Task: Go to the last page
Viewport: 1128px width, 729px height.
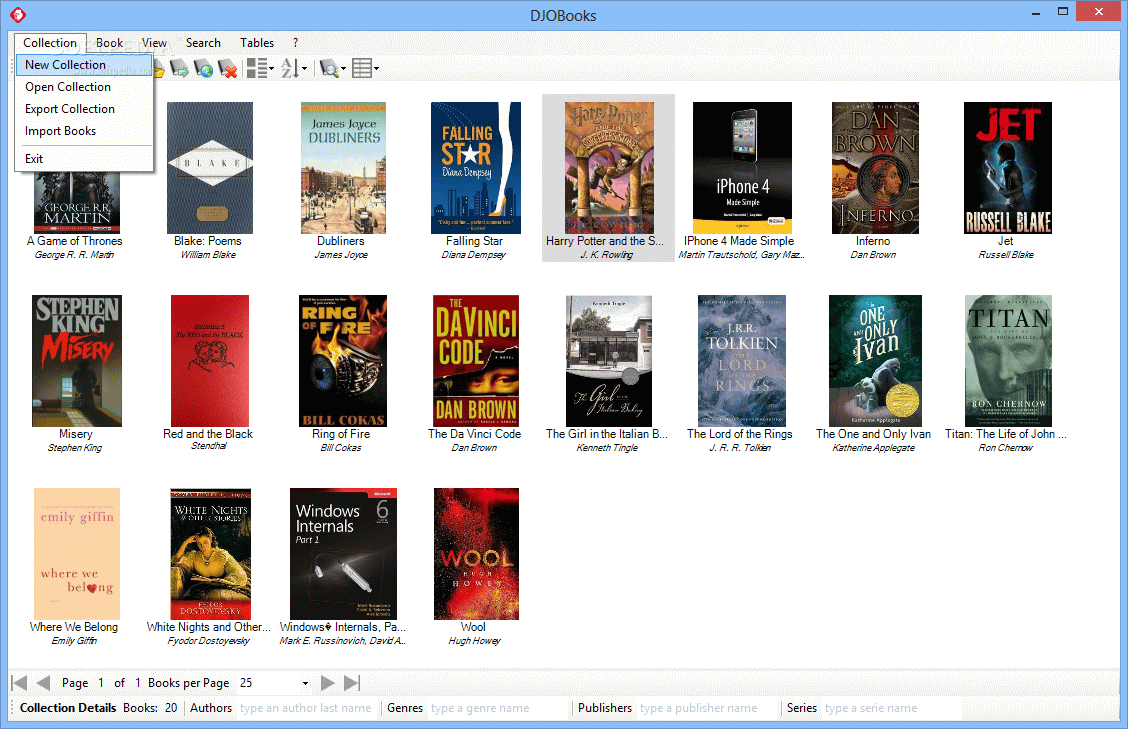Action: (352, 683)
